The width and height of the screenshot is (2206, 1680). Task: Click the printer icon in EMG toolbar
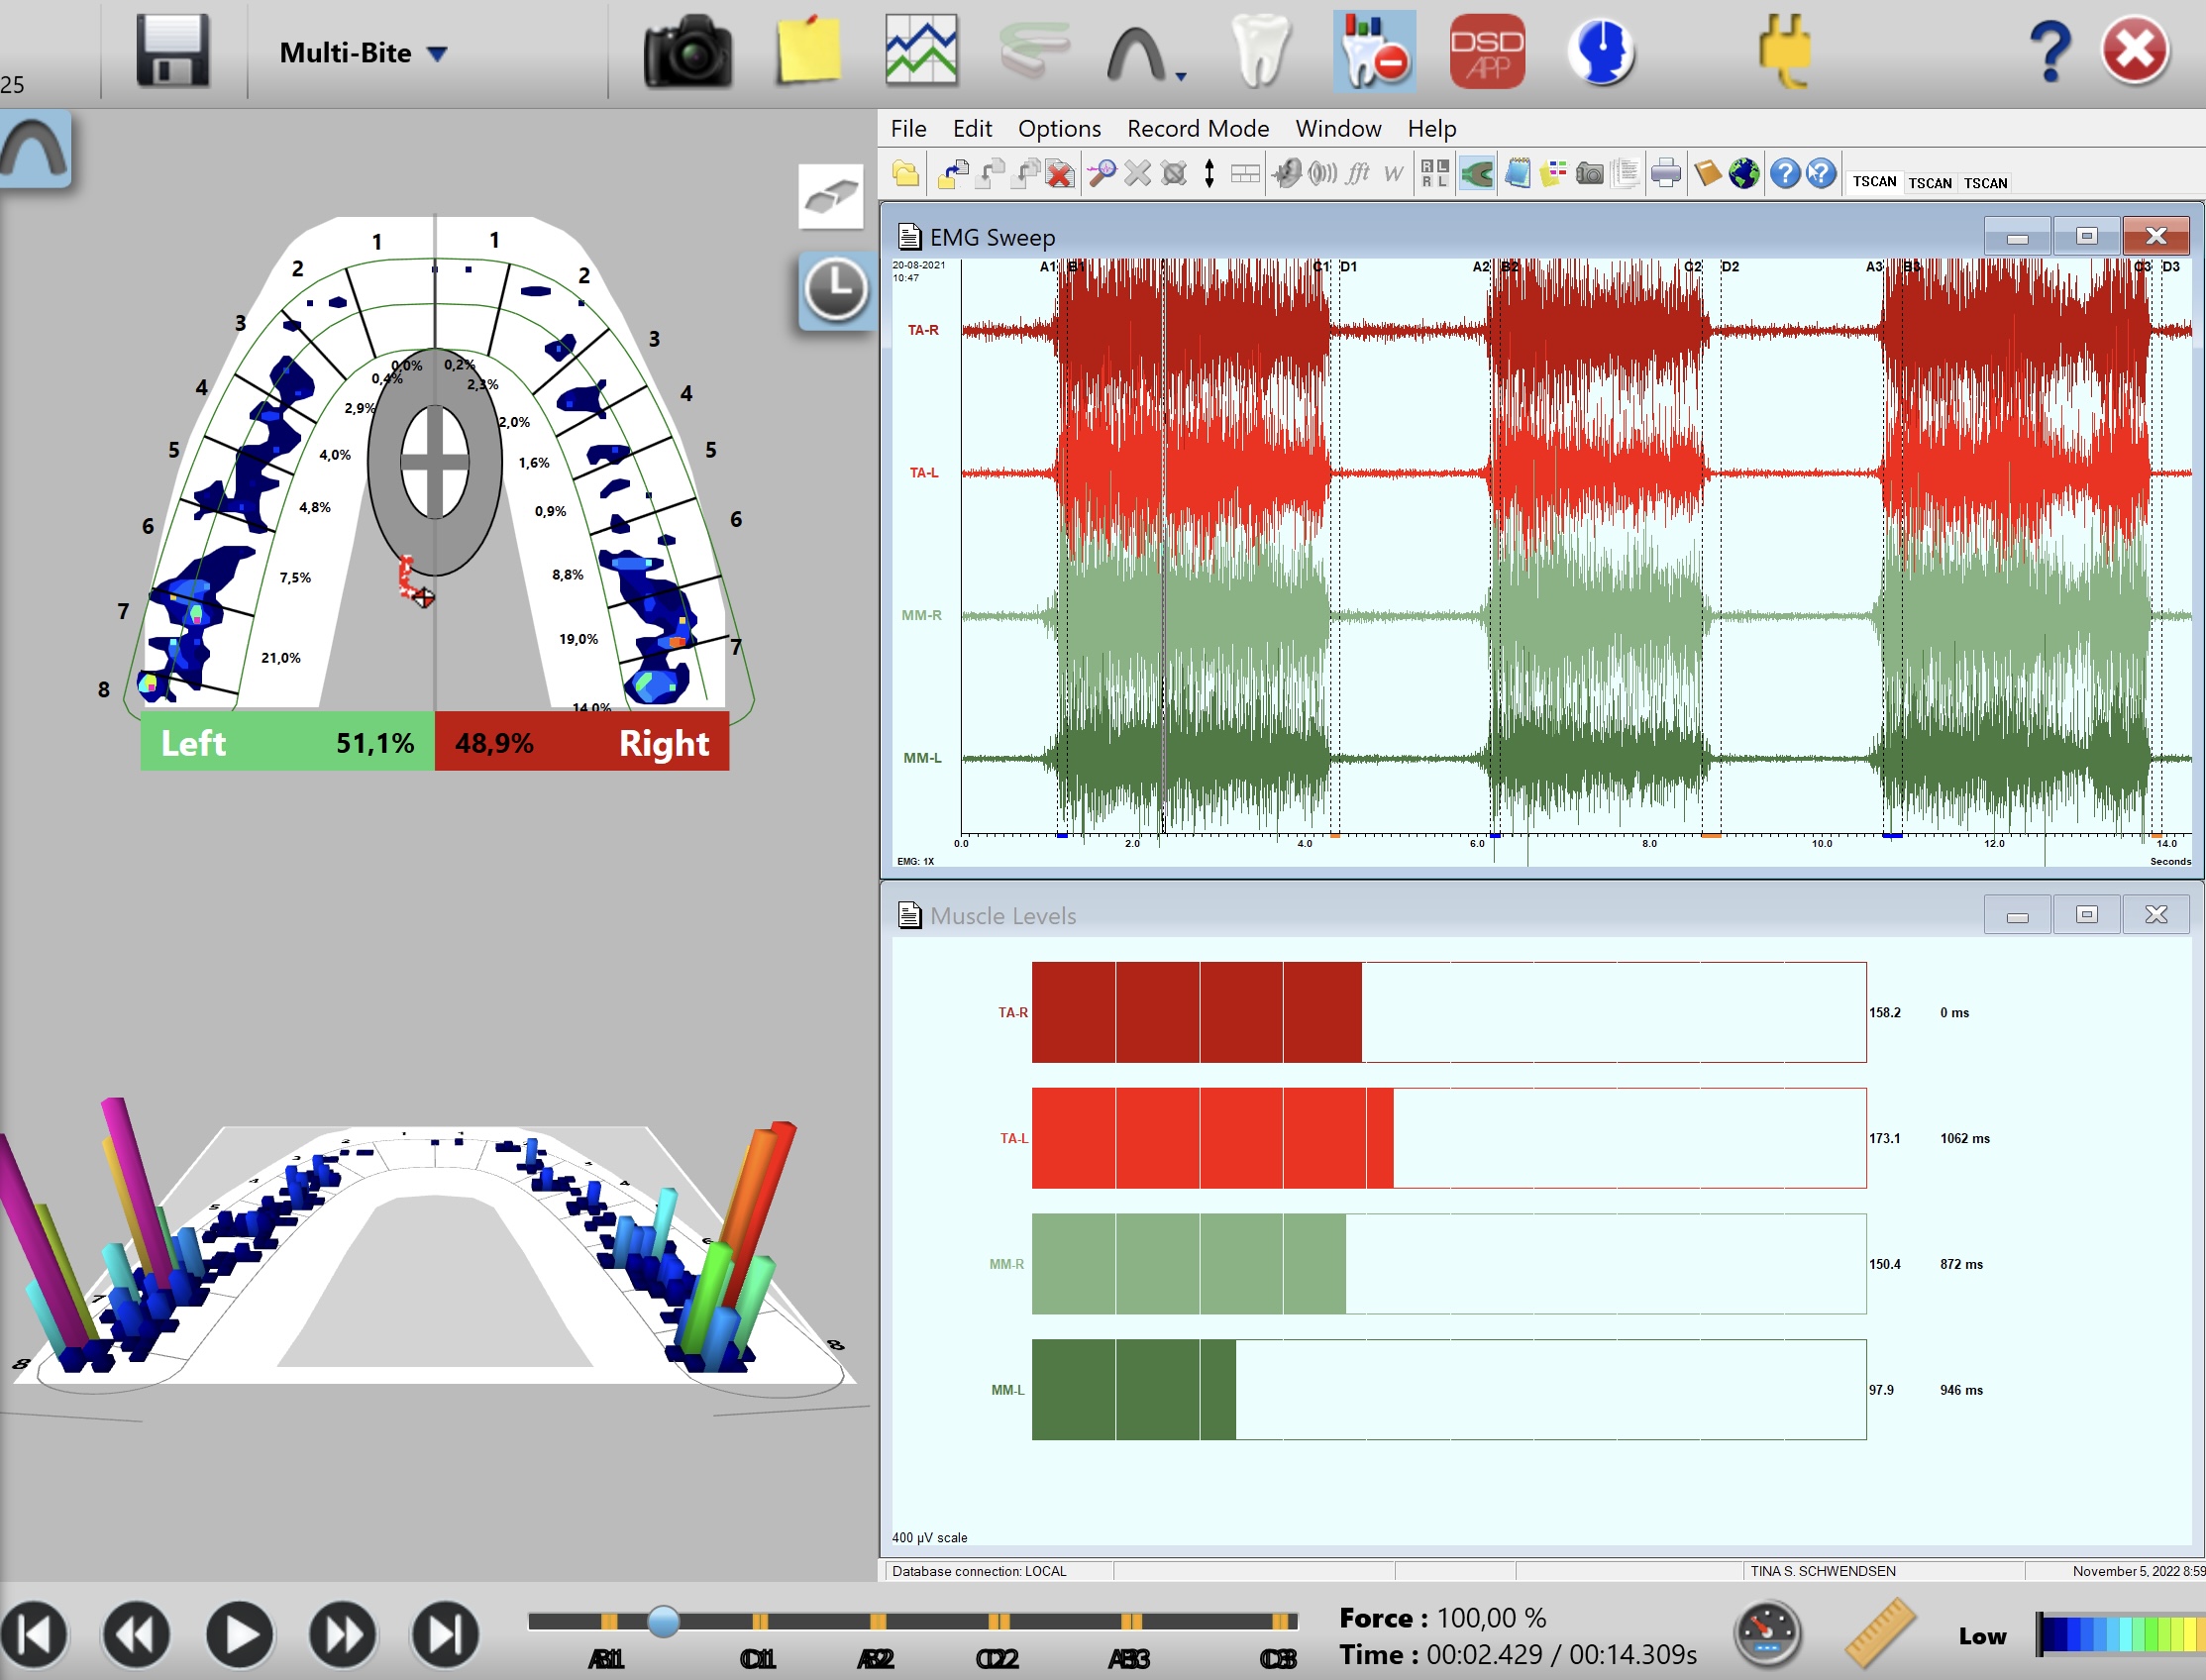(x=1665, y=174)
